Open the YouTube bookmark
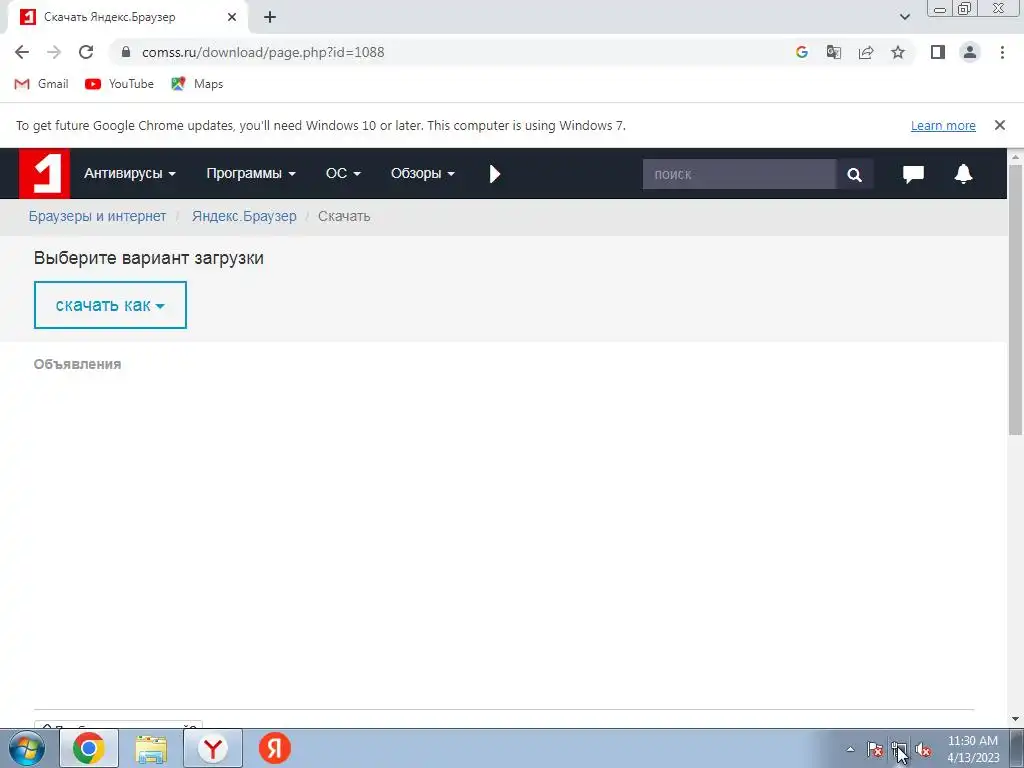1024x768 pixels. pos(120,84)
